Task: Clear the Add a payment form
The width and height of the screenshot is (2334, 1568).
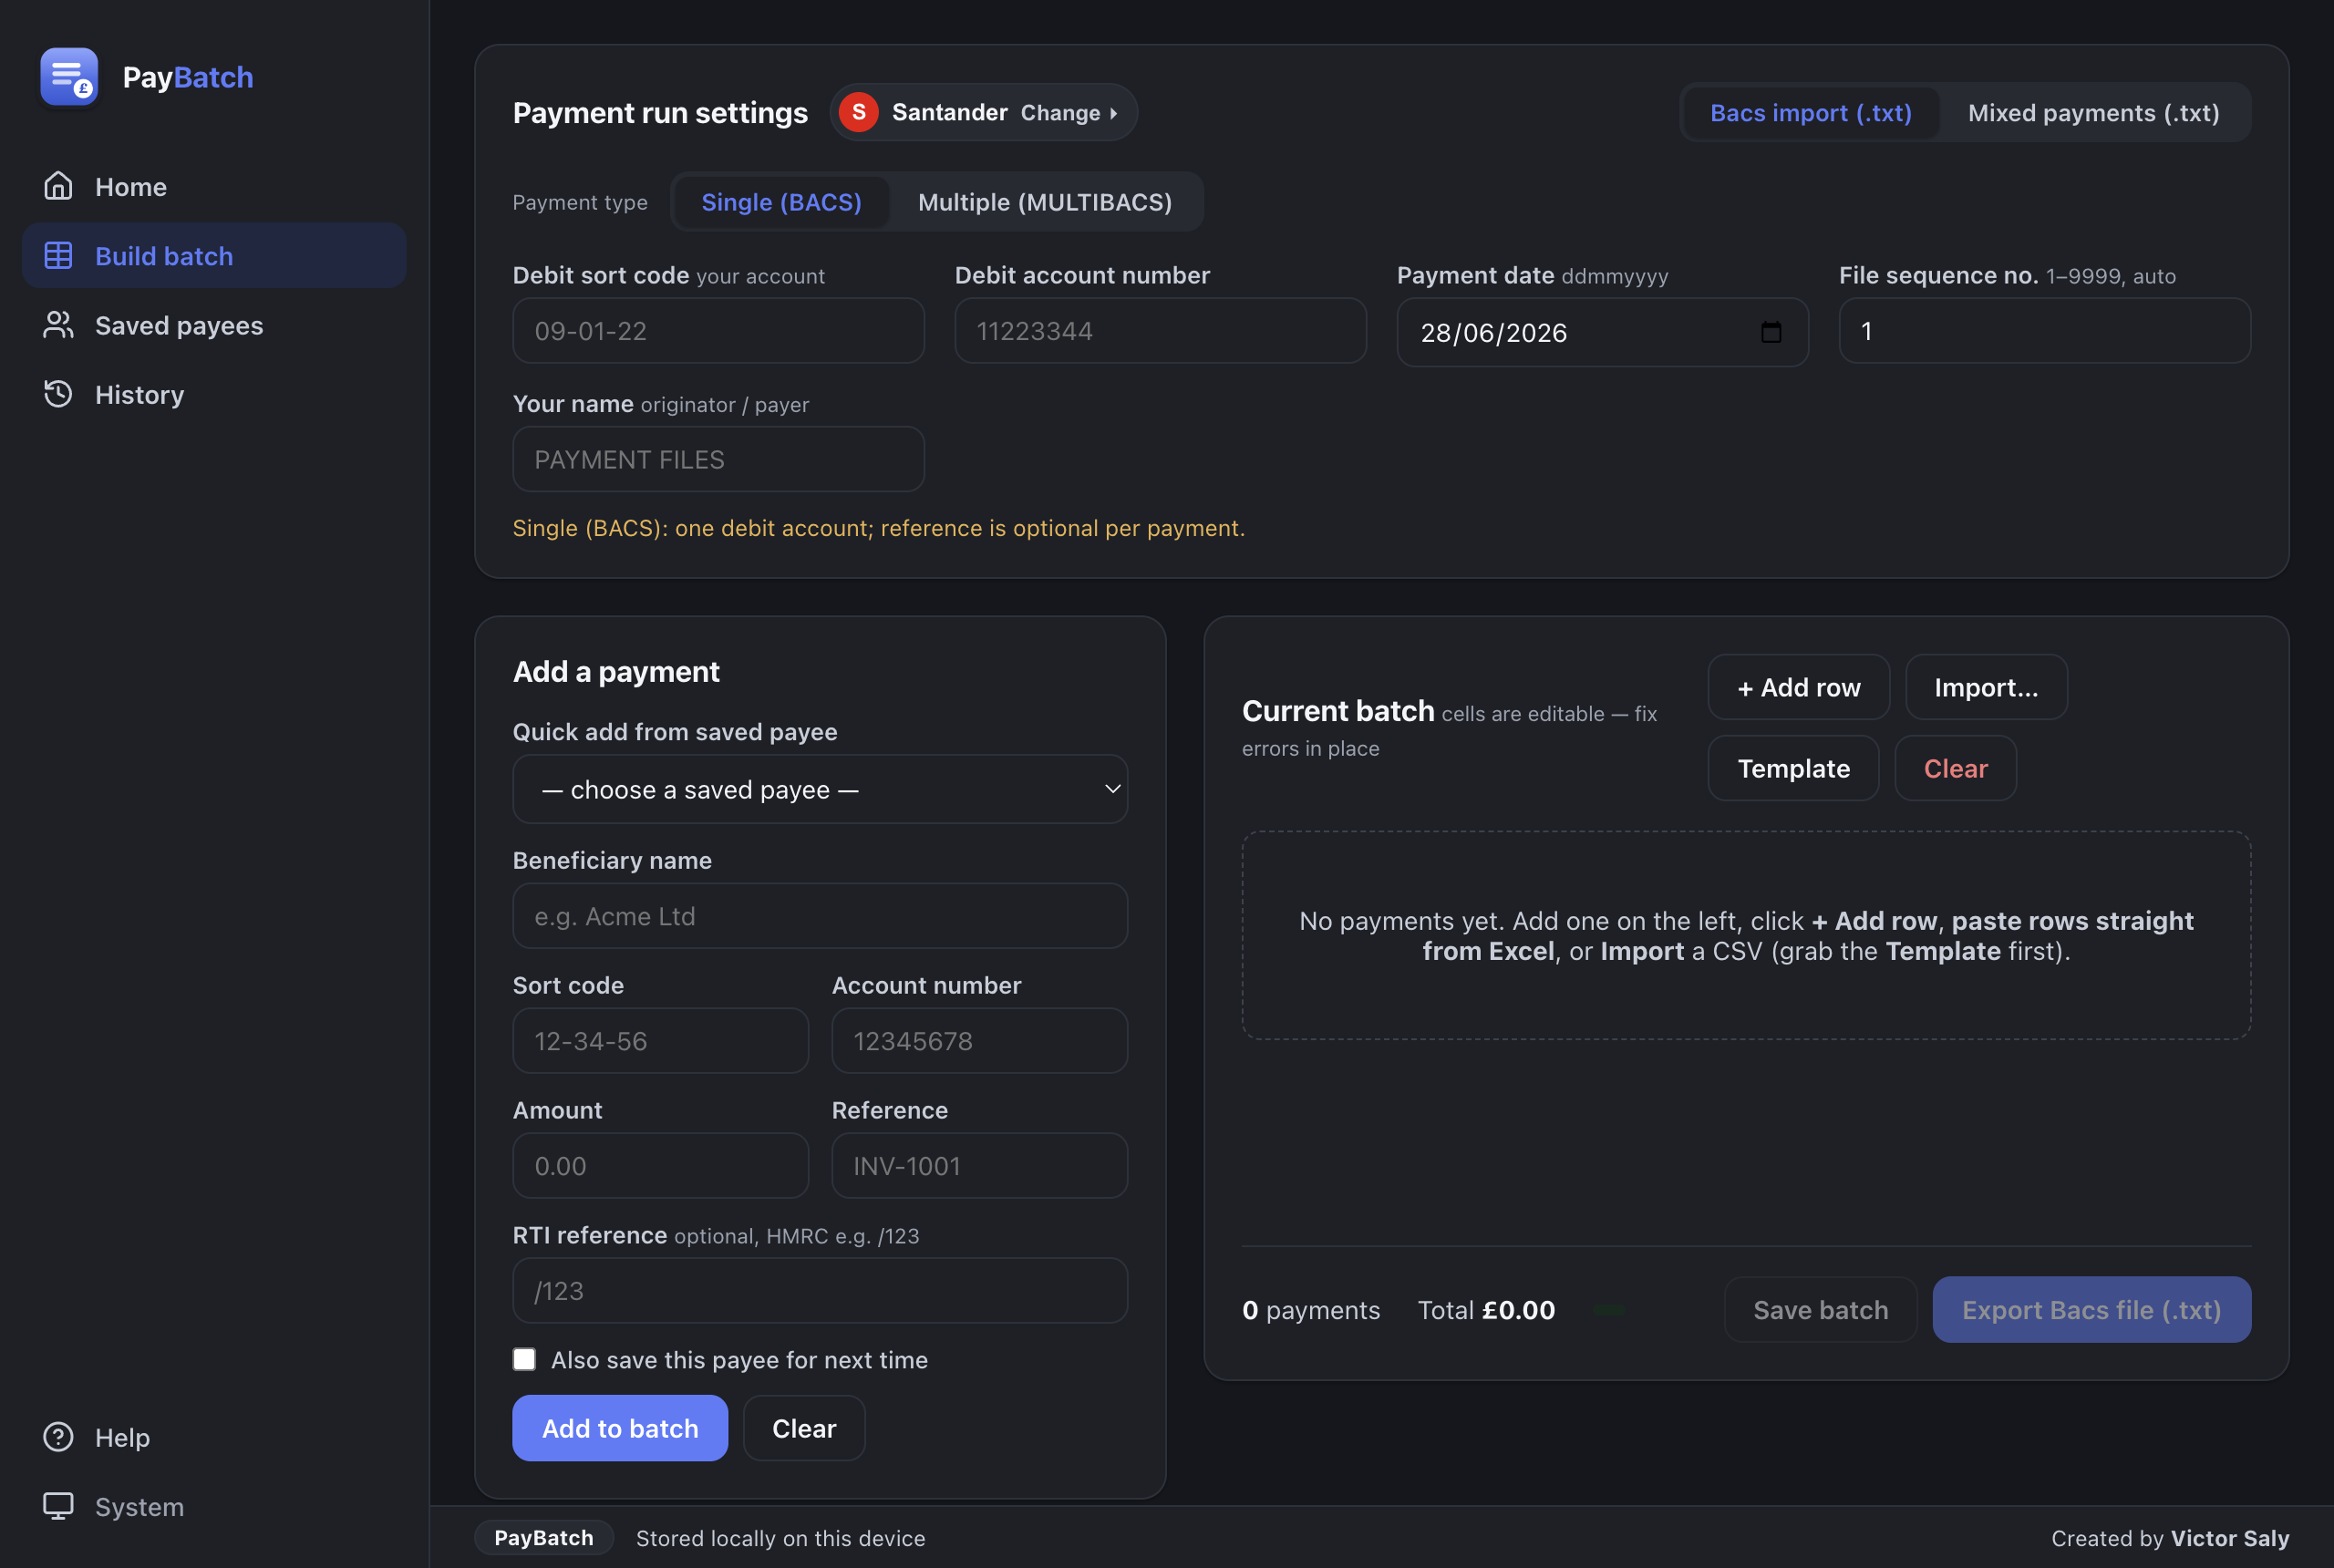Action: point(804,1428)
